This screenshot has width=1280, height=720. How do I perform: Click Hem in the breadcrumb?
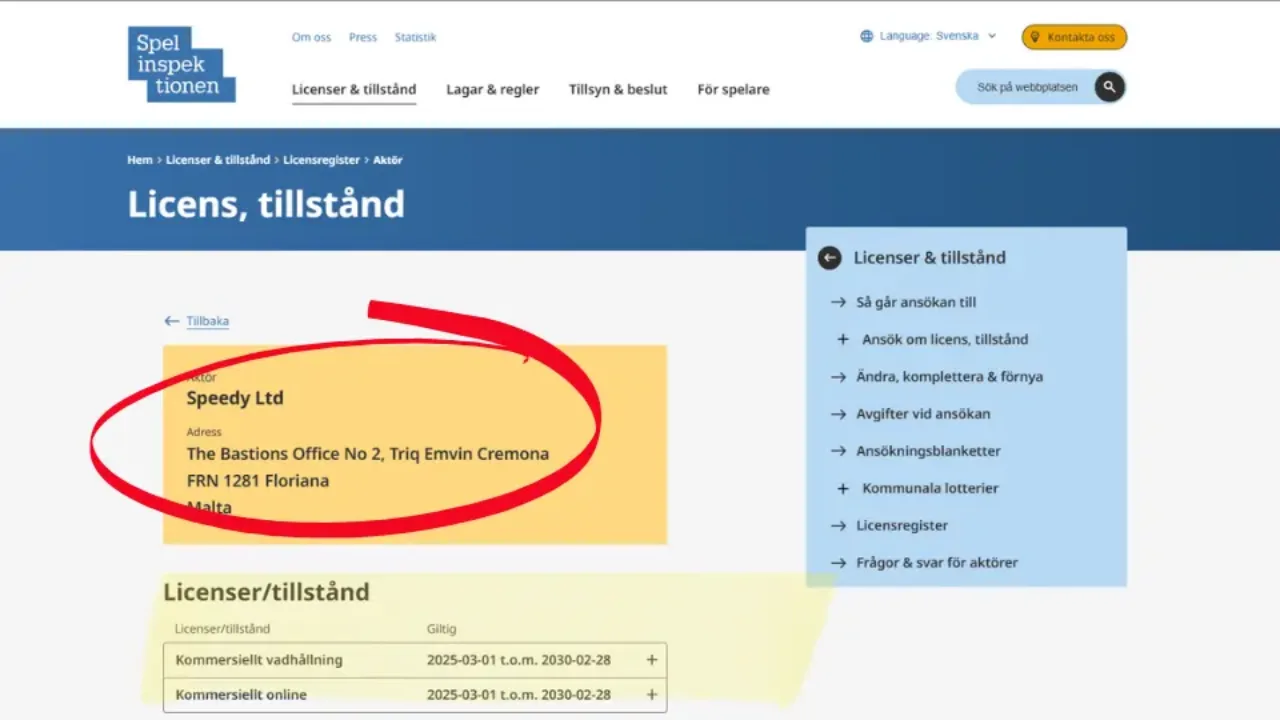pos(140,160)
